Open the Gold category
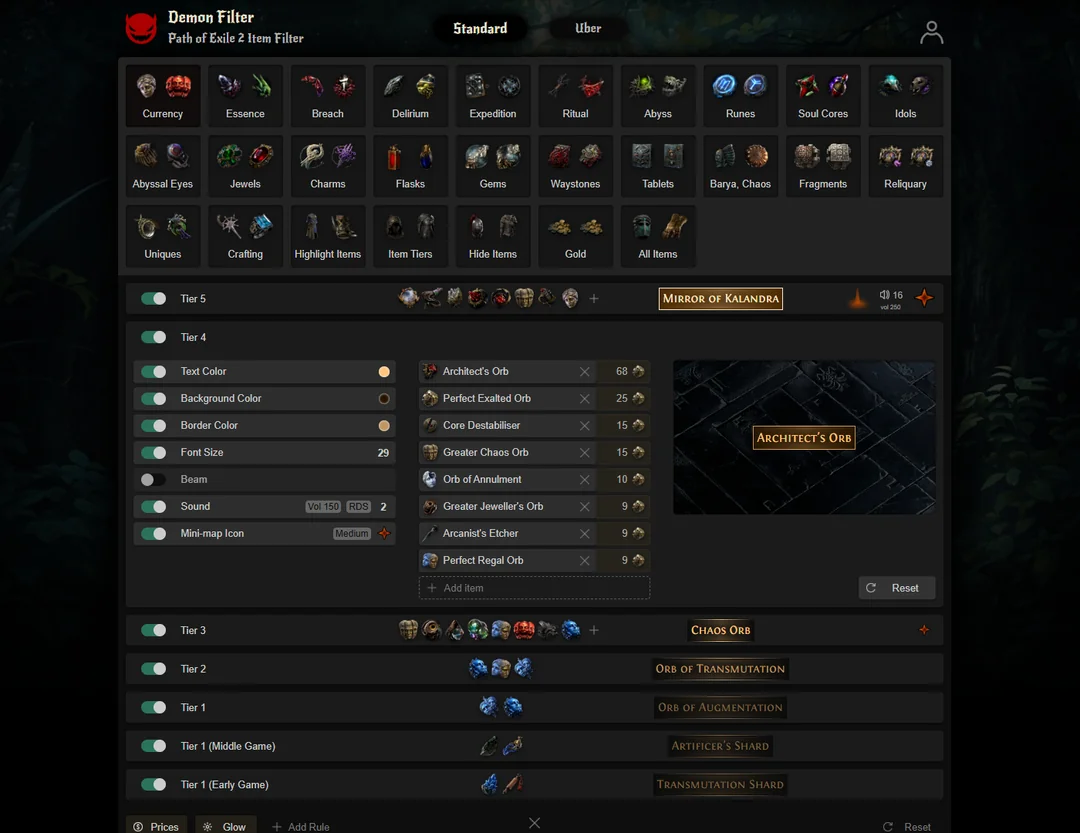 [x=575, y=236]
